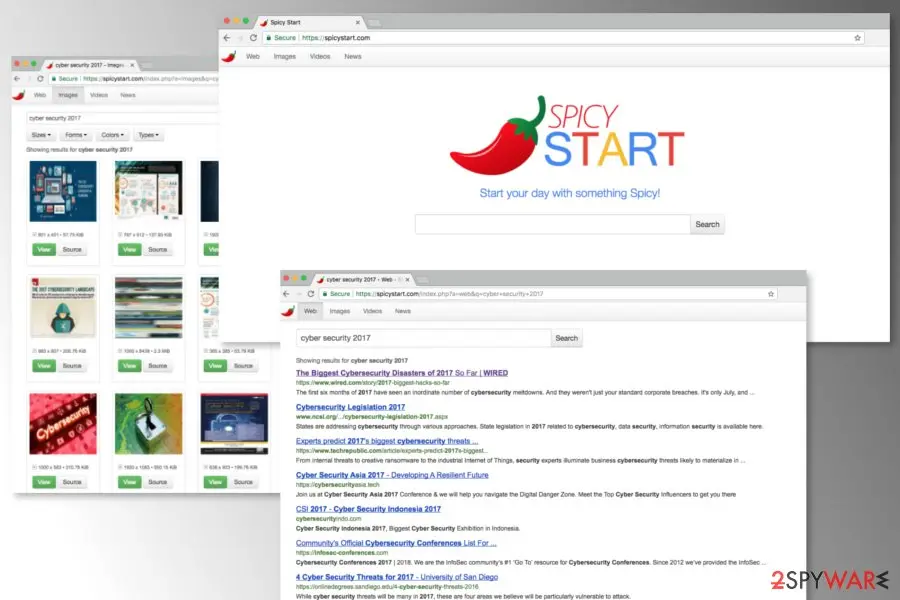The height and width of the screenshot is (600, 900).
Task: Go back in the web results window
Action: click(x=286, y=294)
